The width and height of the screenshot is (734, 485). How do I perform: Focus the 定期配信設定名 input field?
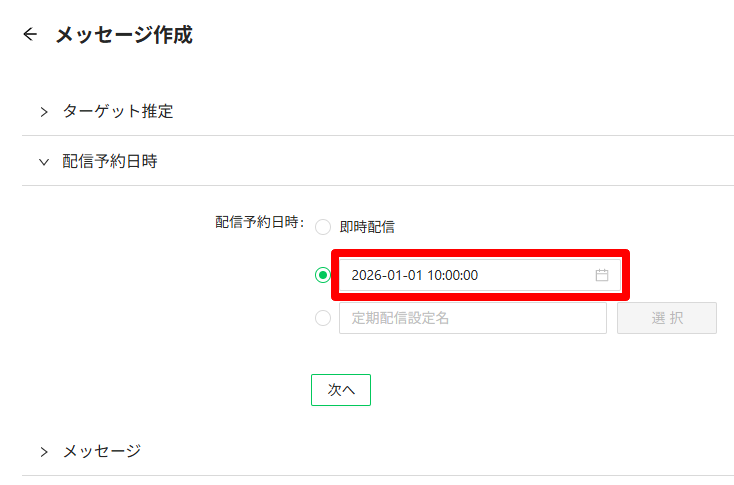pos(473,318)
